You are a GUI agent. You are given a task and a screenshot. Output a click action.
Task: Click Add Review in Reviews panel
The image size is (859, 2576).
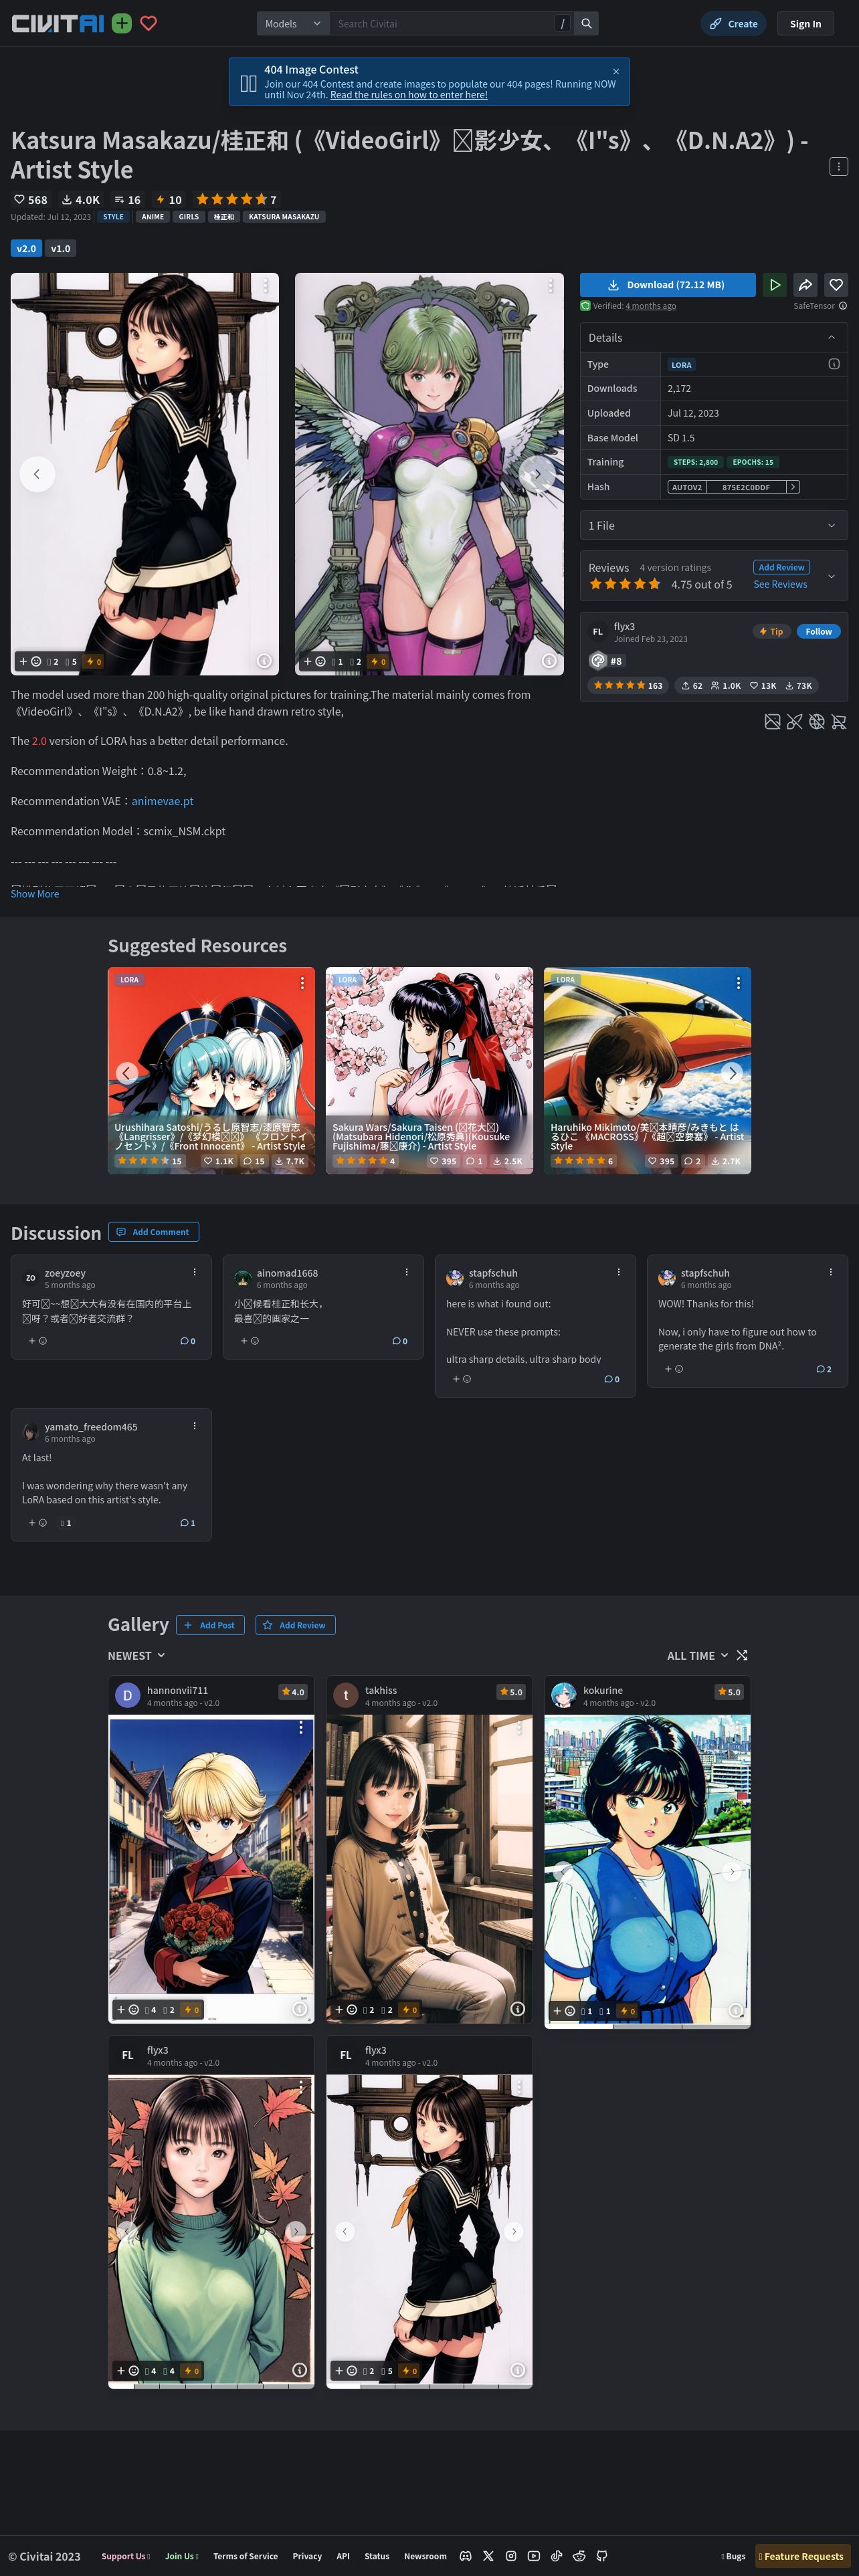pos(781,567)
